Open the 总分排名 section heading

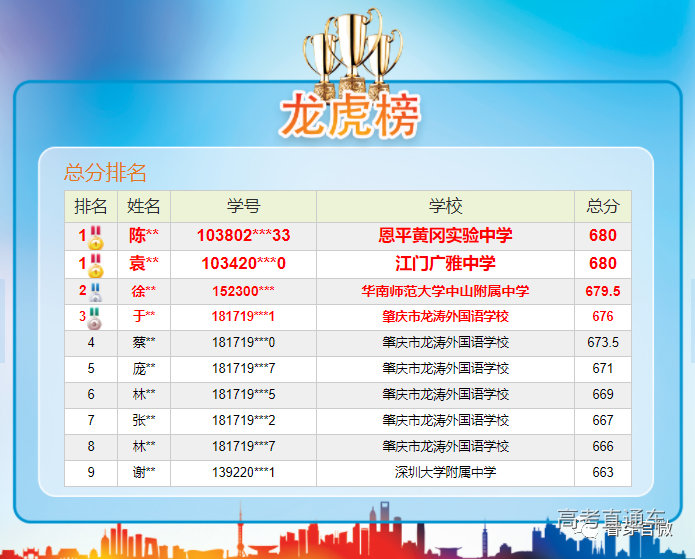tap(105, 172)
